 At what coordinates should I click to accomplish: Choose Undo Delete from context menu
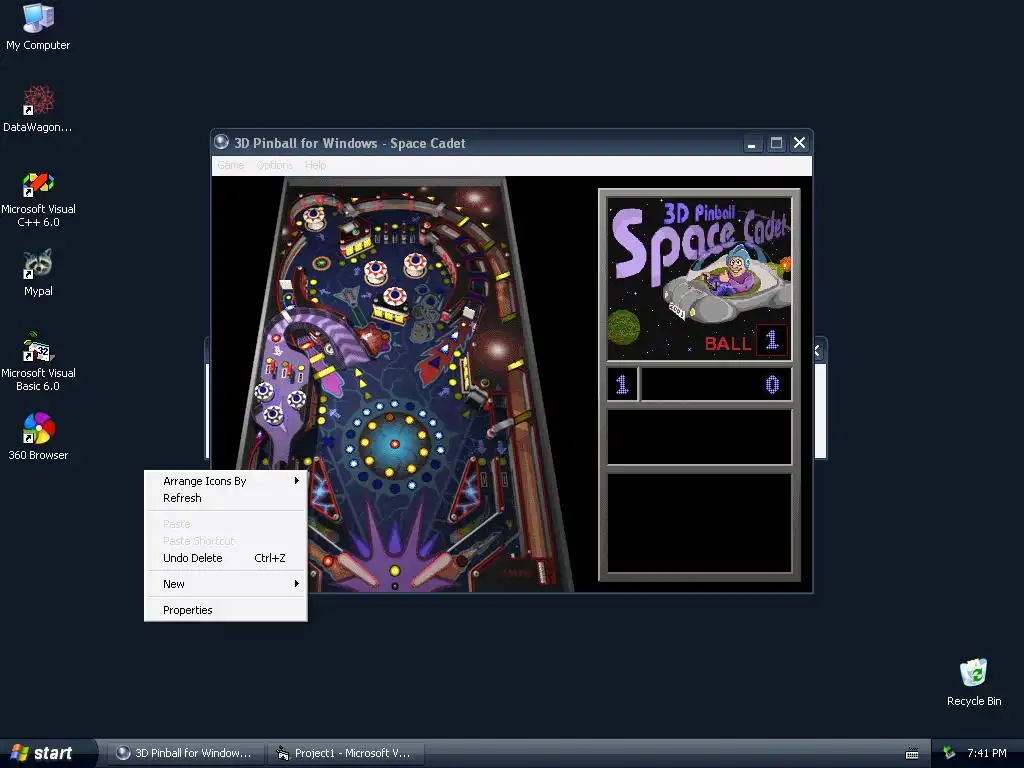tap(225, 558)
